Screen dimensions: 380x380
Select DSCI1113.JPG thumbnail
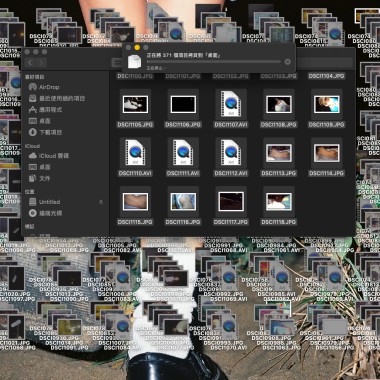click(279, 153)
